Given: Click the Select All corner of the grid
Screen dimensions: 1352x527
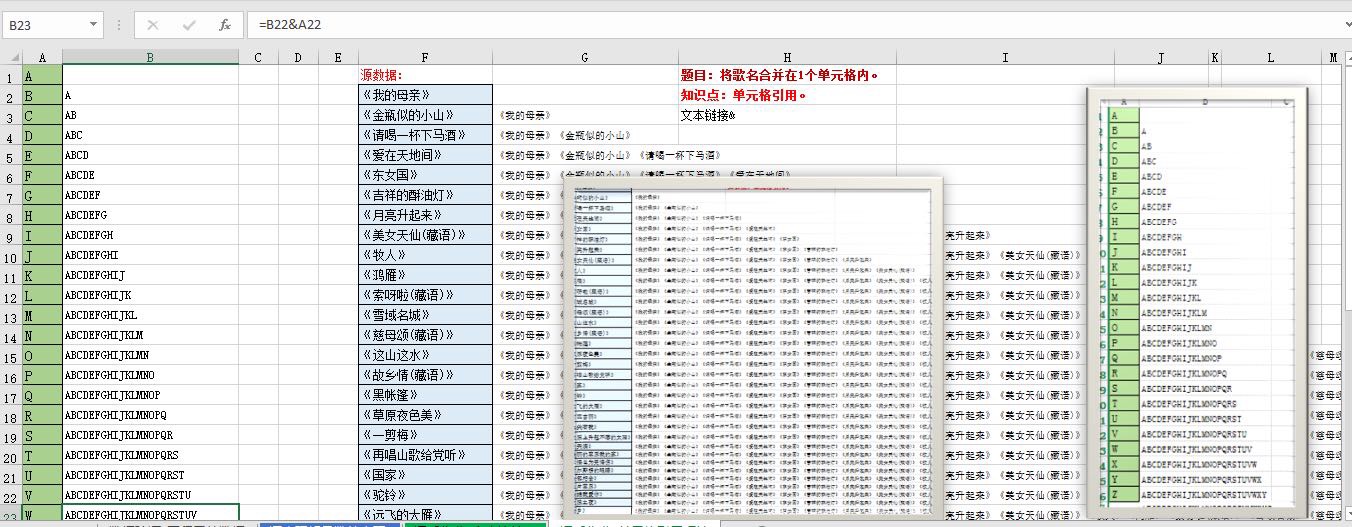Looking at the screenshot, I should coord(11,57).
